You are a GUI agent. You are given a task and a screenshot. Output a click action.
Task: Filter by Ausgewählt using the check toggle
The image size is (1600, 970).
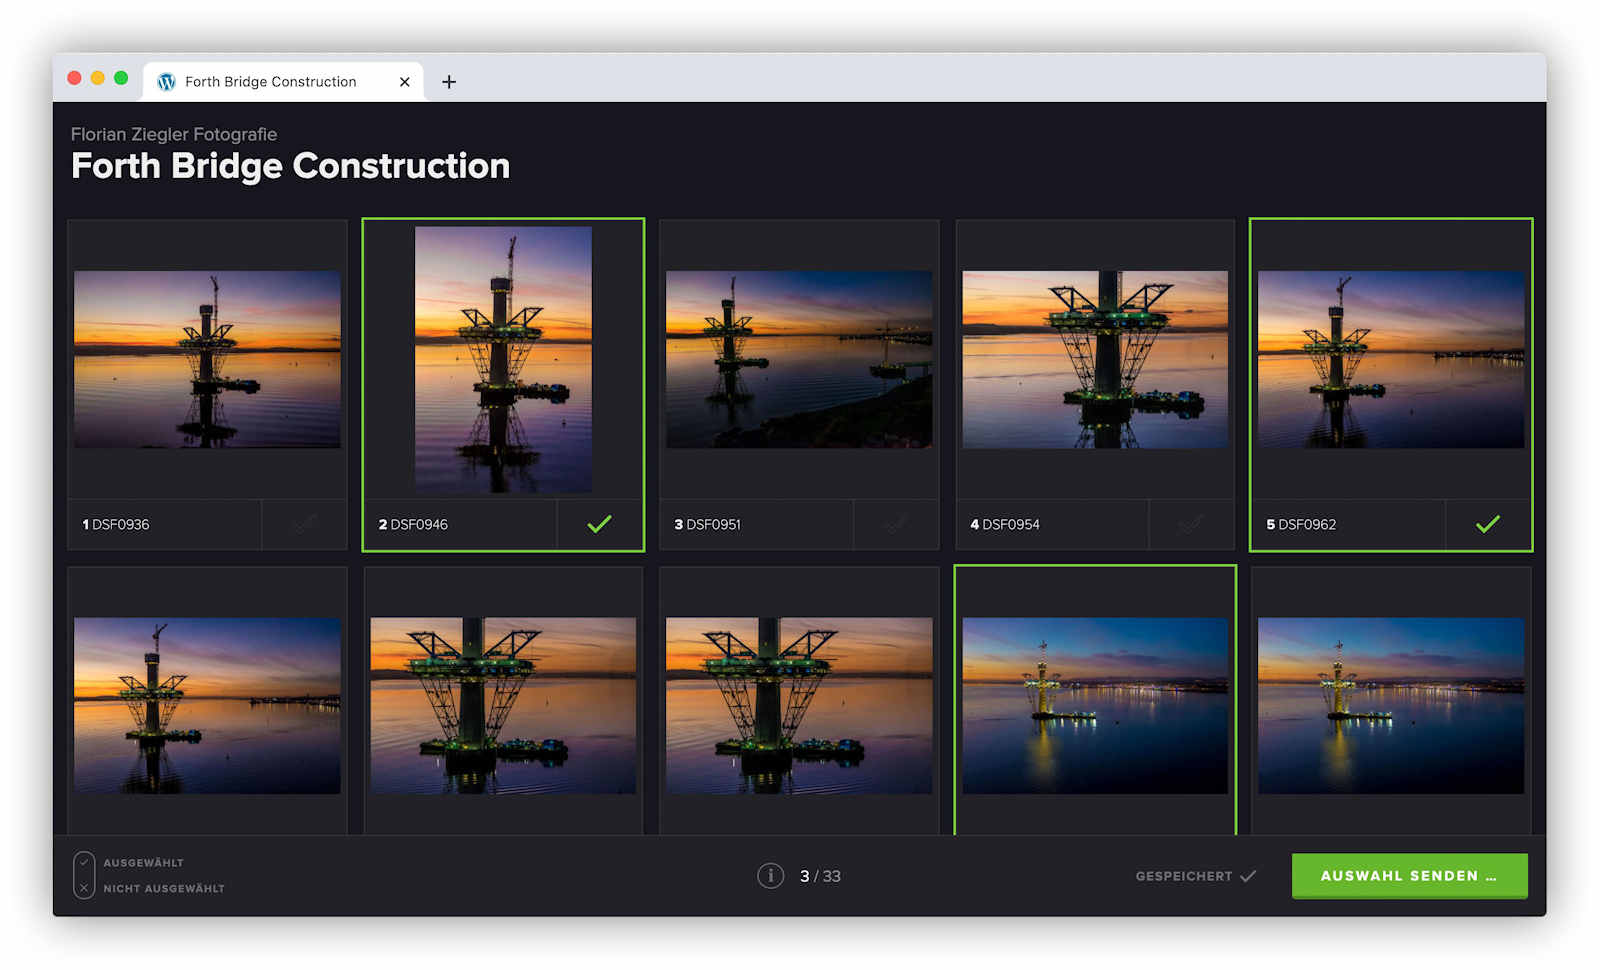(84, 863)
